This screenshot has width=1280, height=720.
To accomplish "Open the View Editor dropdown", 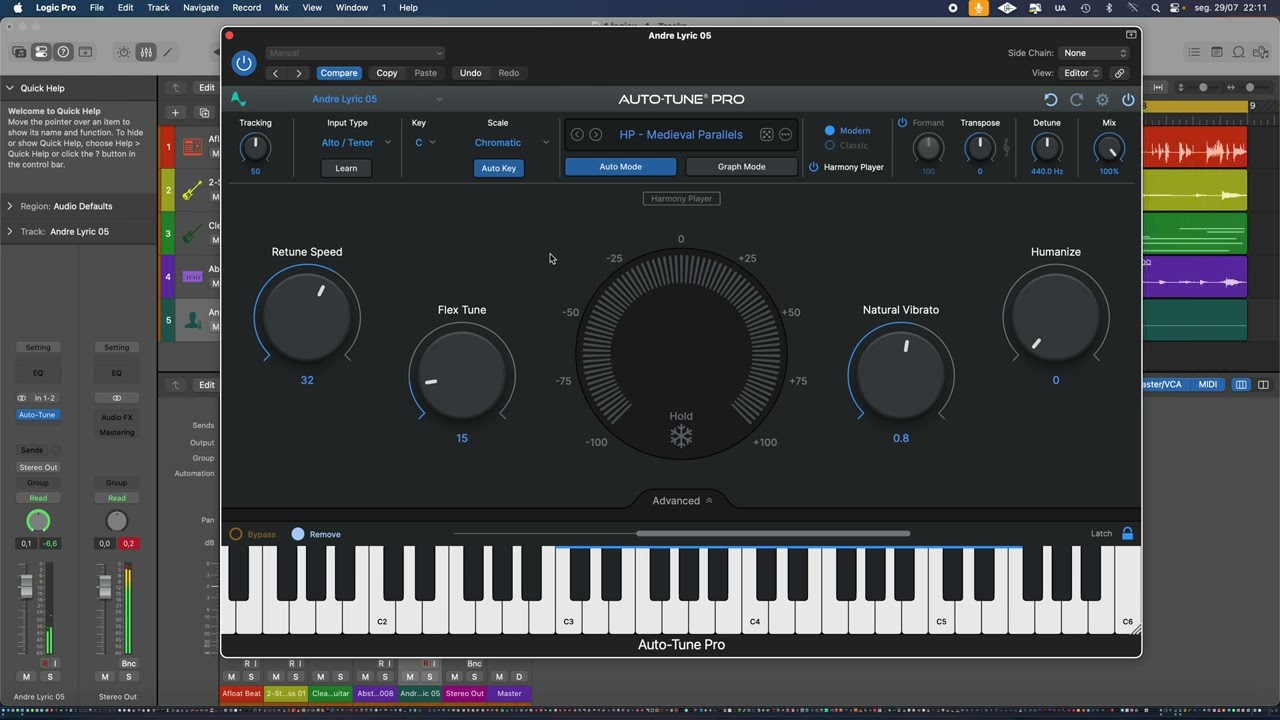I will [1081, 73].
